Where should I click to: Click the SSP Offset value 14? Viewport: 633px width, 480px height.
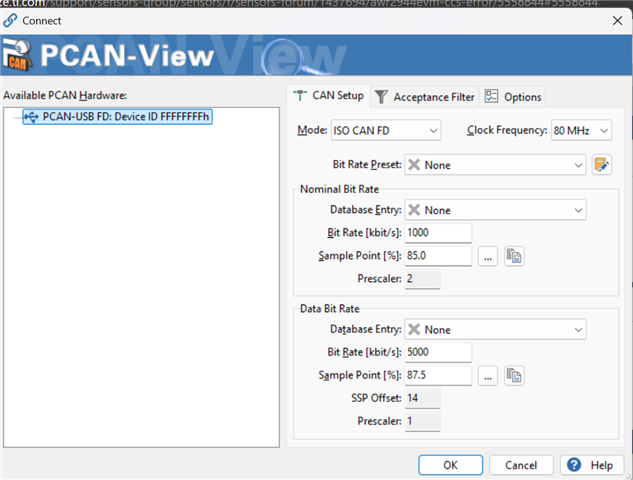pos(422,398)
